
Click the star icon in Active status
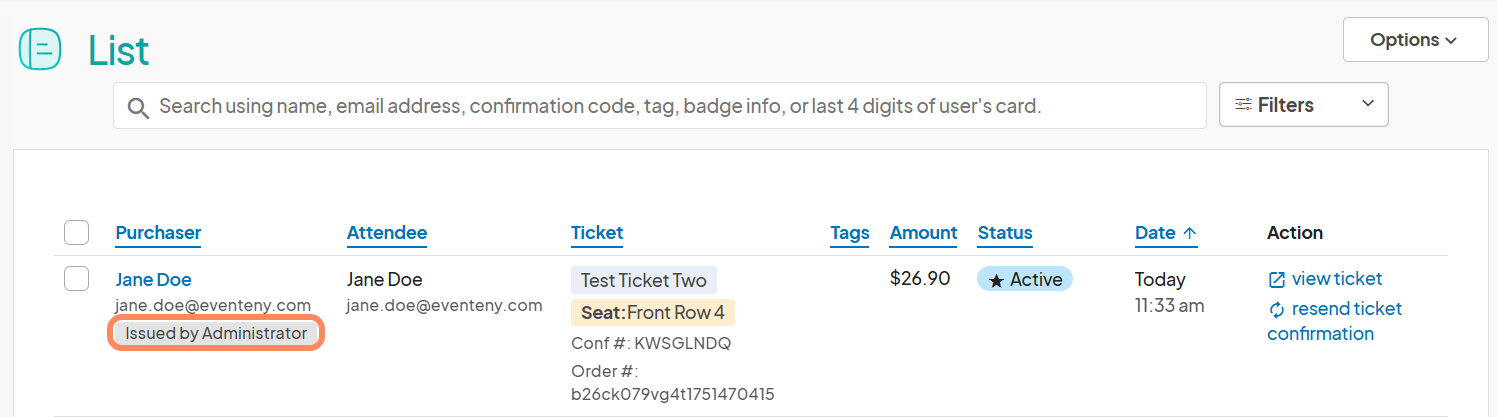coord(996,280)
